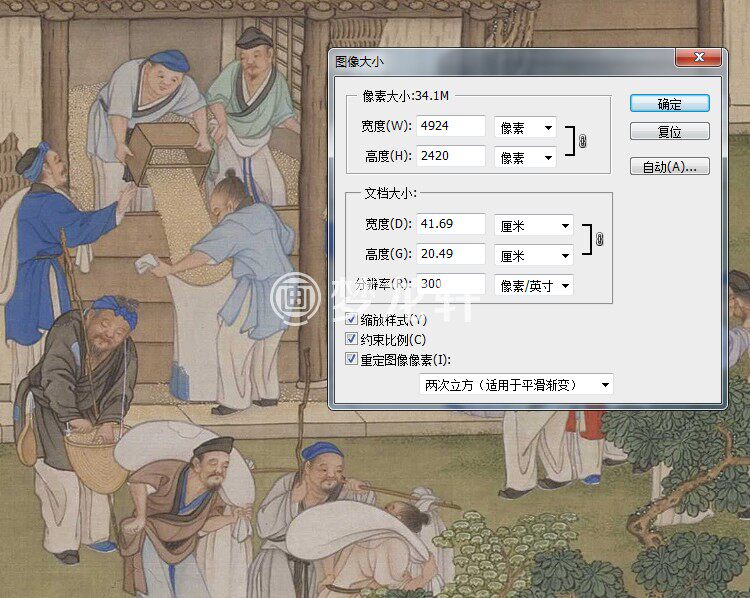Toggle the 约束比例(C) checkbox
Viewport: 750px width, 598px height.
pyautogui.click(x=352, y=339)
